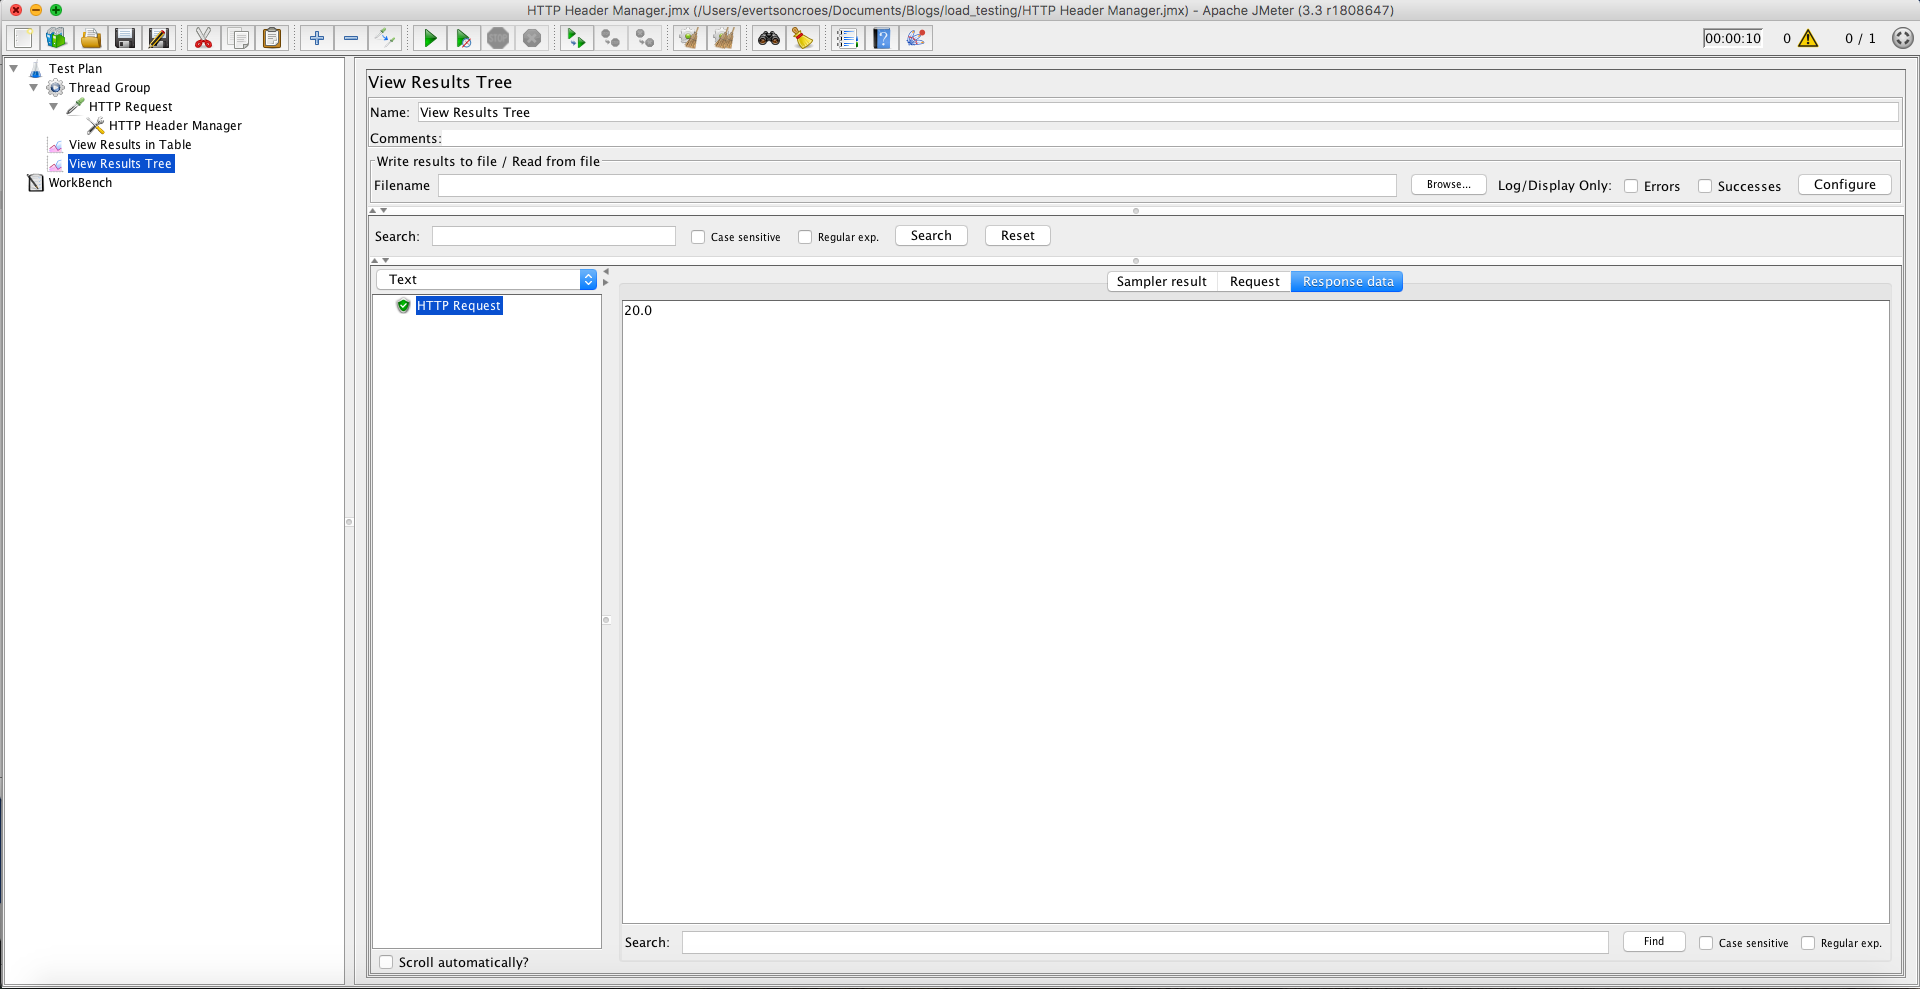This screenshot has width=1920, height=989.
Task: Clear results with single broom-gear icon
Action: (x=689, y=38)
